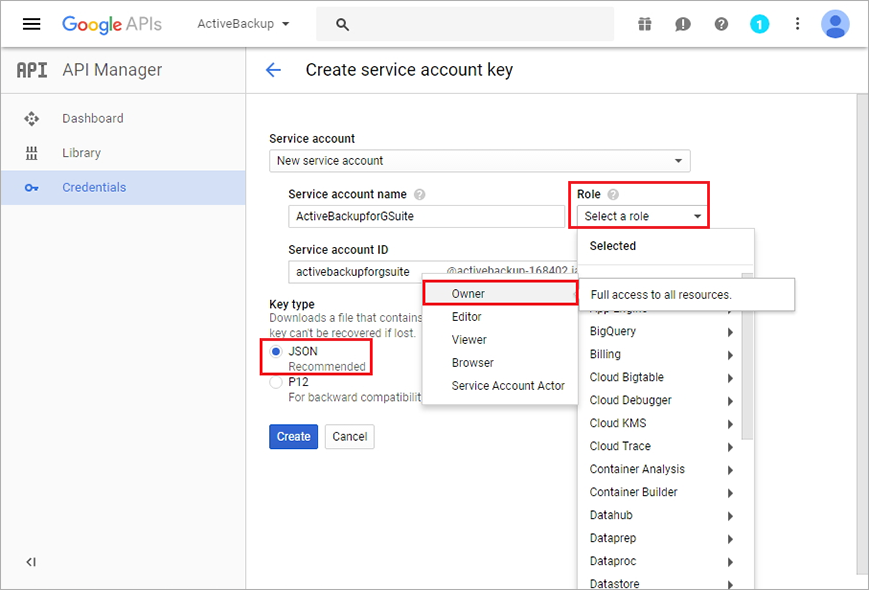Click help icon beside Service account name

coord(420,194)
